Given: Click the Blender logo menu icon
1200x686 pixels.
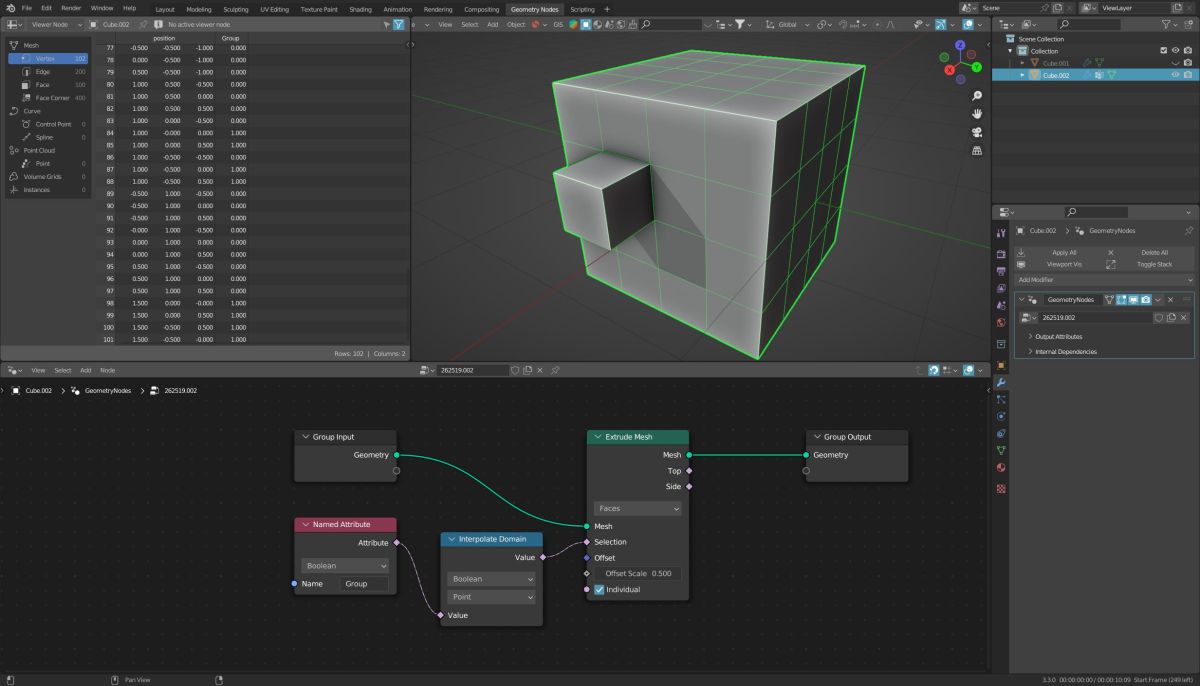Looking at the screenshot, I should coord(10,8).
